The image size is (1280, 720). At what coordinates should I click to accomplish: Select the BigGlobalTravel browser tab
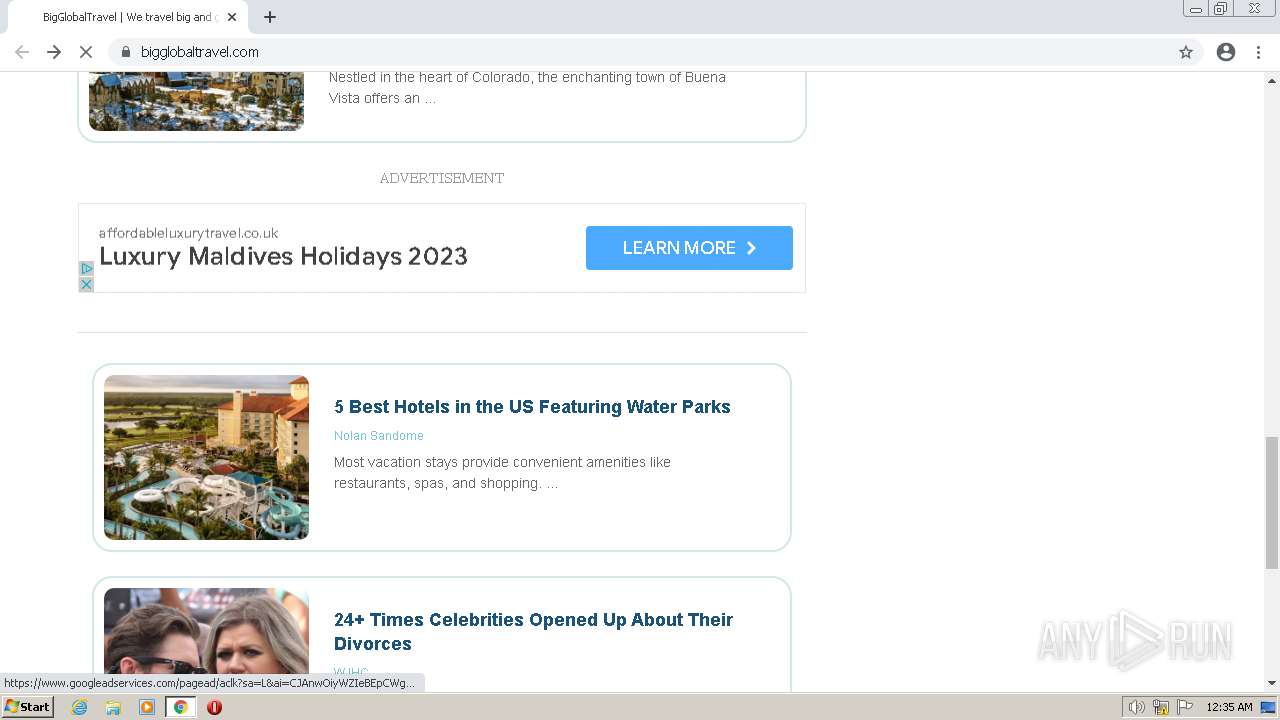(128, 17)
